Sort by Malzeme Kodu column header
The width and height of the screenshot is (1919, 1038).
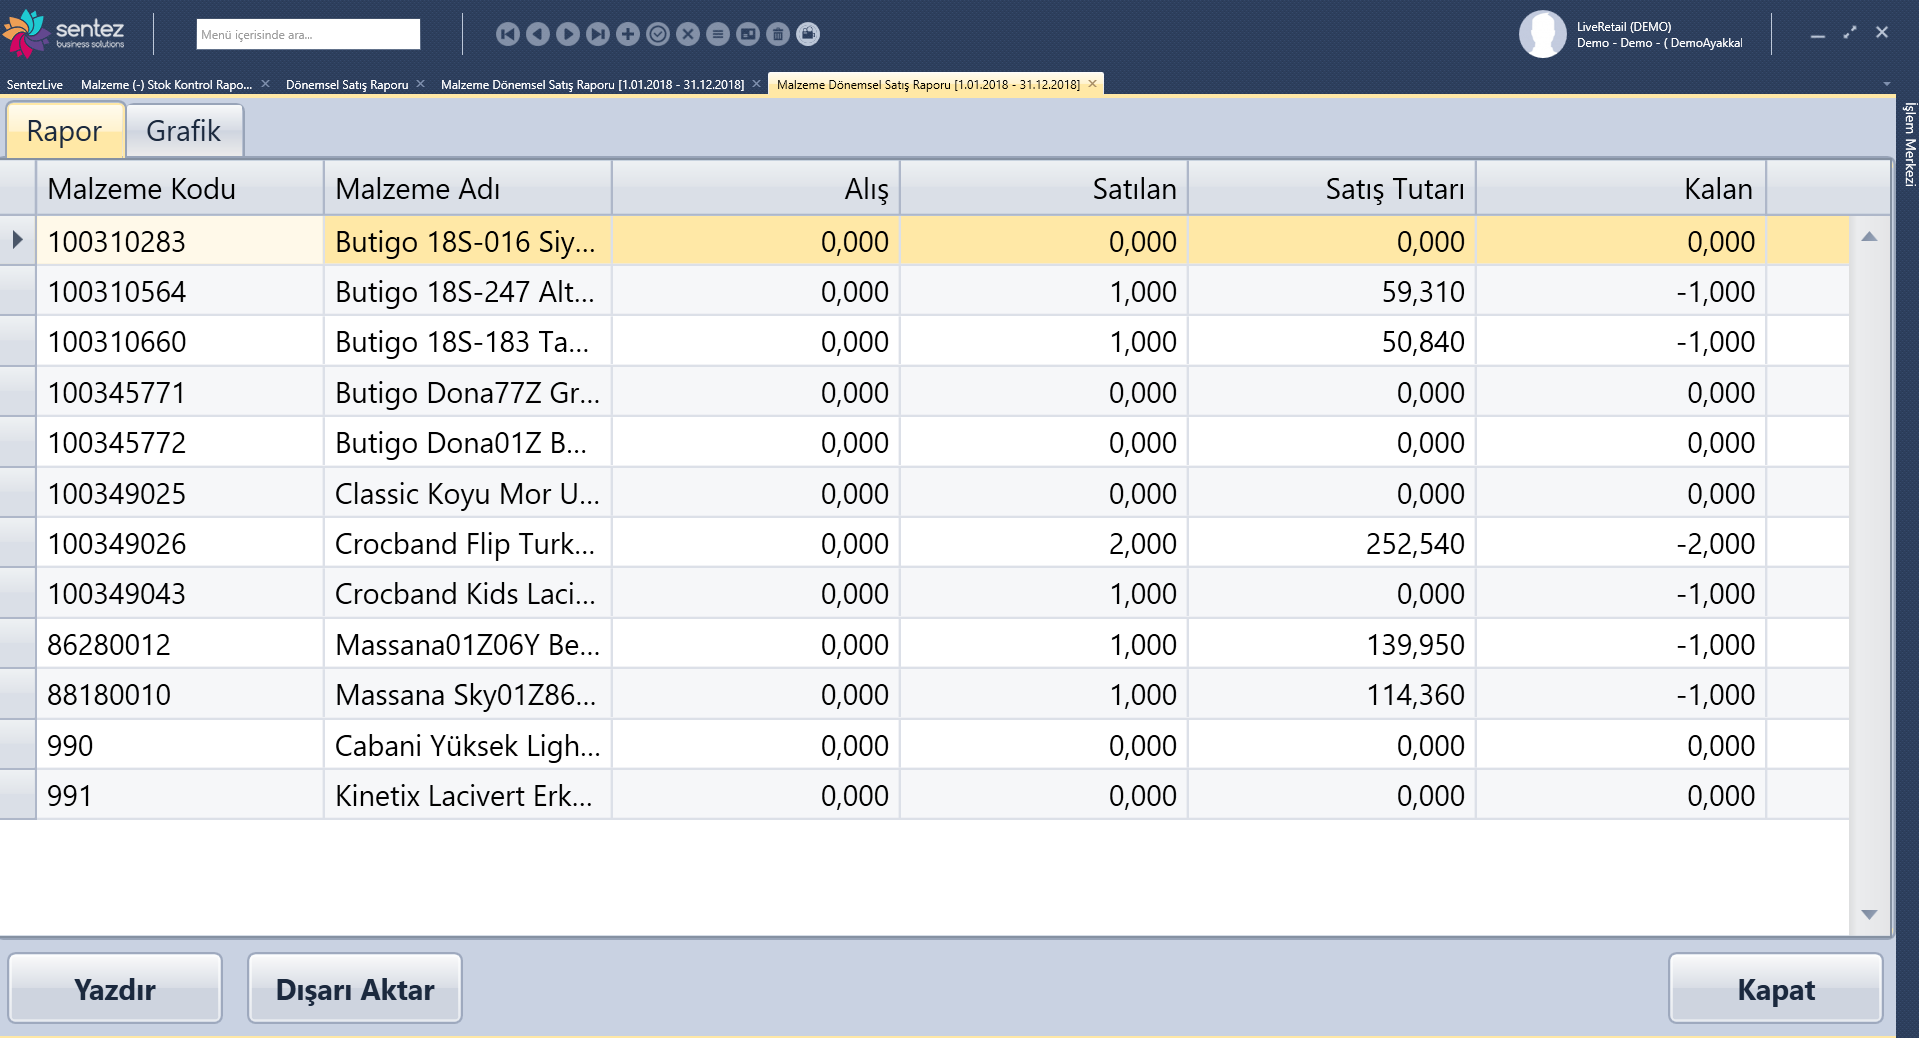(180, 188)
